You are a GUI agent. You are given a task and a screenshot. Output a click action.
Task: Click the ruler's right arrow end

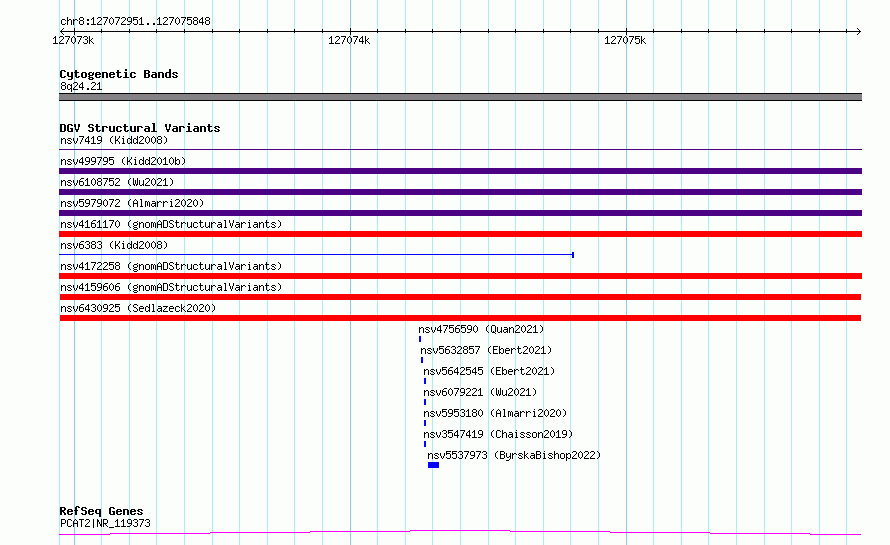click(859, 31)
